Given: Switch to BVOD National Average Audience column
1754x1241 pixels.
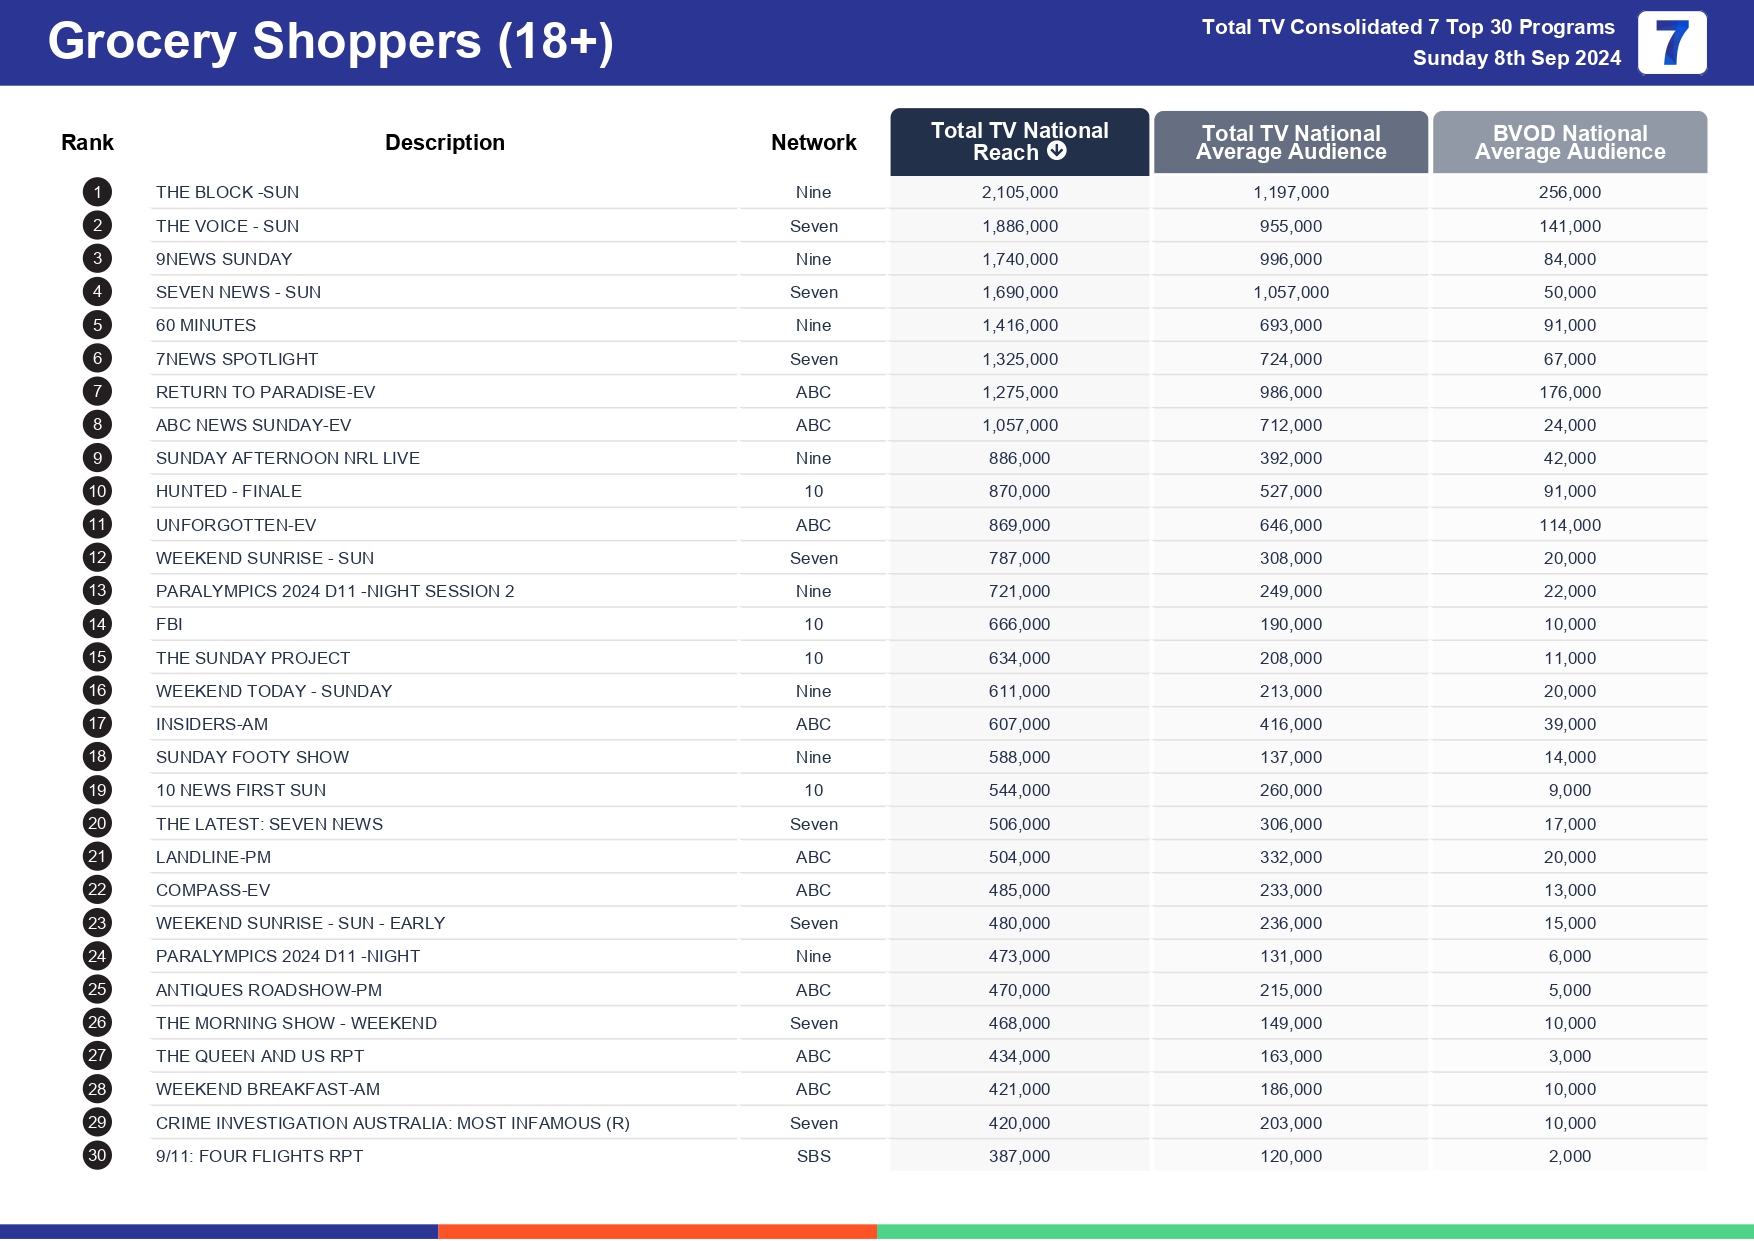Looking at the screenshot, I should coord(1569,142).
